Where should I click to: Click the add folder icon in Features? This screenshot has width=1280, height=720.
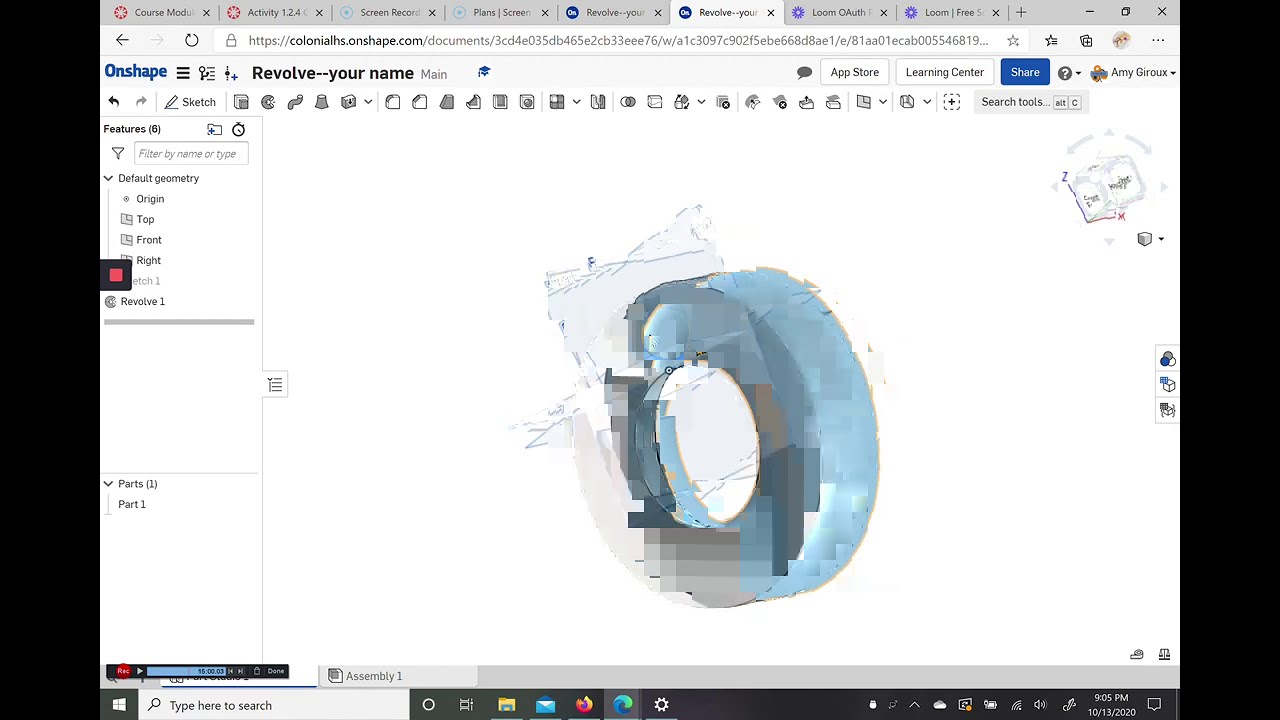[214, 129]
